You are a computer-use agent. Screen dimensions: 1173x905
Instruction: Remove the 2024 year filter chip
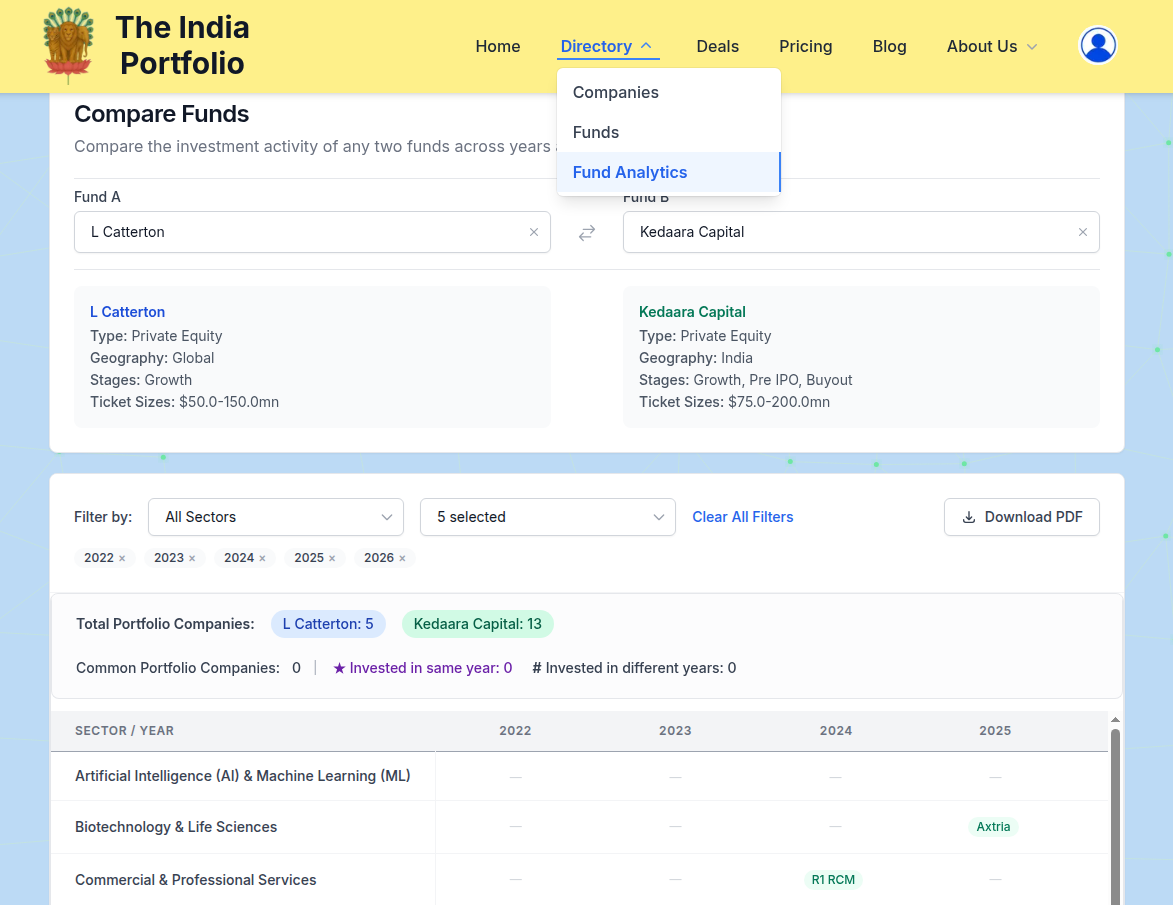263,559
